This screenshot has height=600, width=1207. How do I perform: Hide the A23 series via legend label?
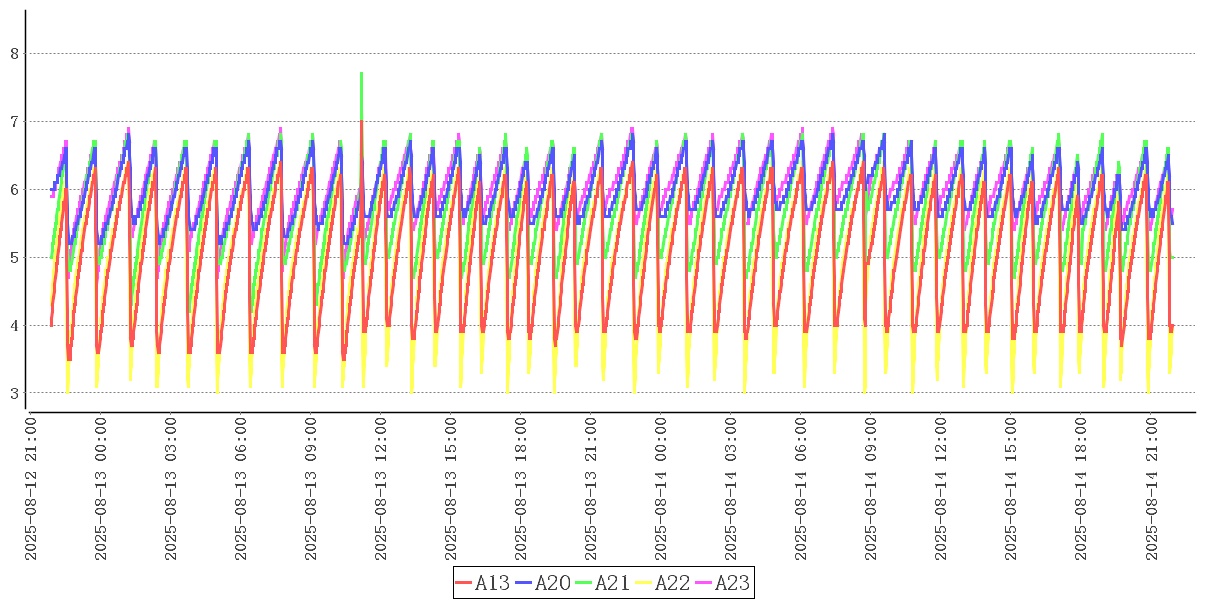click(732, 582)
